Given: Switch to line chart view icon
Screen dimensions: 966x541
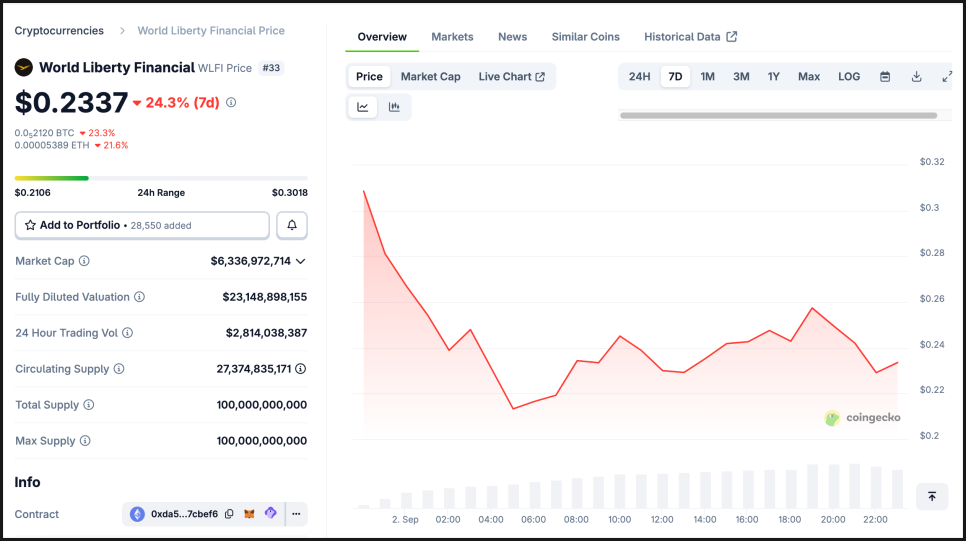Looking at the screenshot, I should pos(363,107).
